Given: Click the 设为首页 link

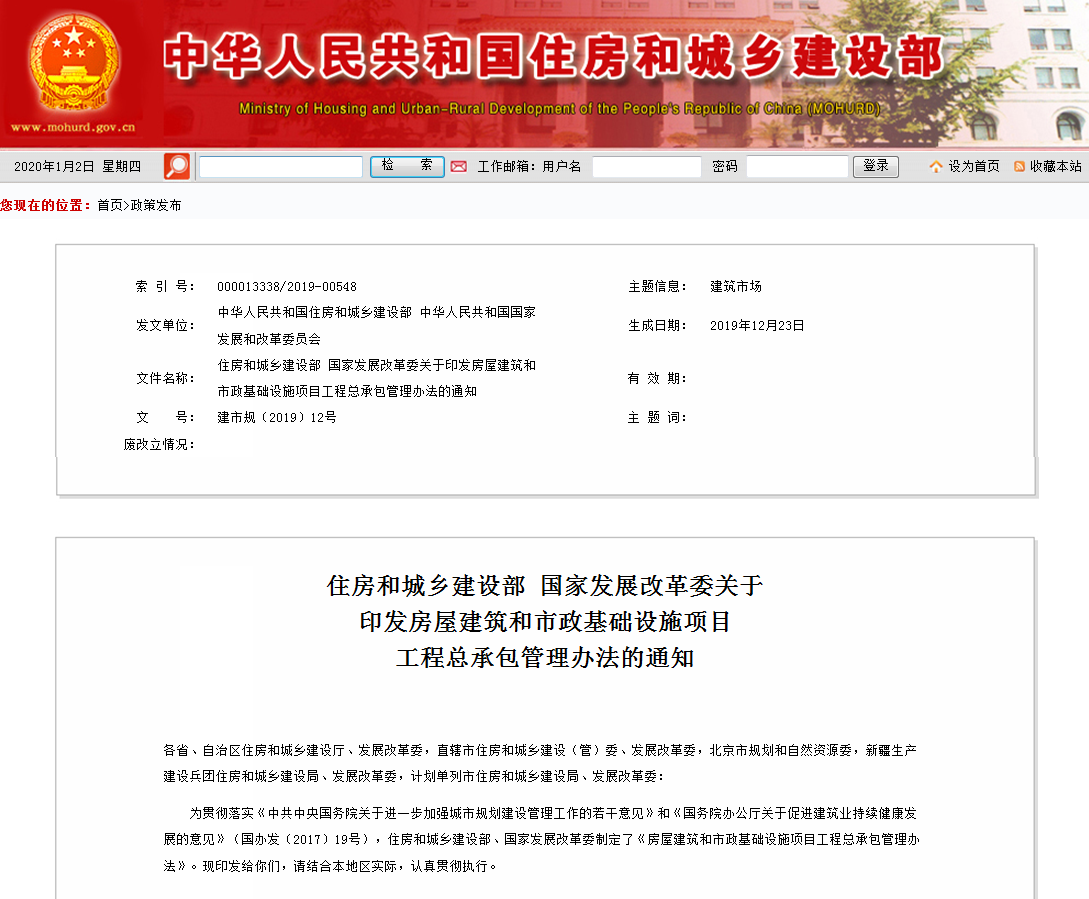Looking at the screenshot, I should (974, 167).
